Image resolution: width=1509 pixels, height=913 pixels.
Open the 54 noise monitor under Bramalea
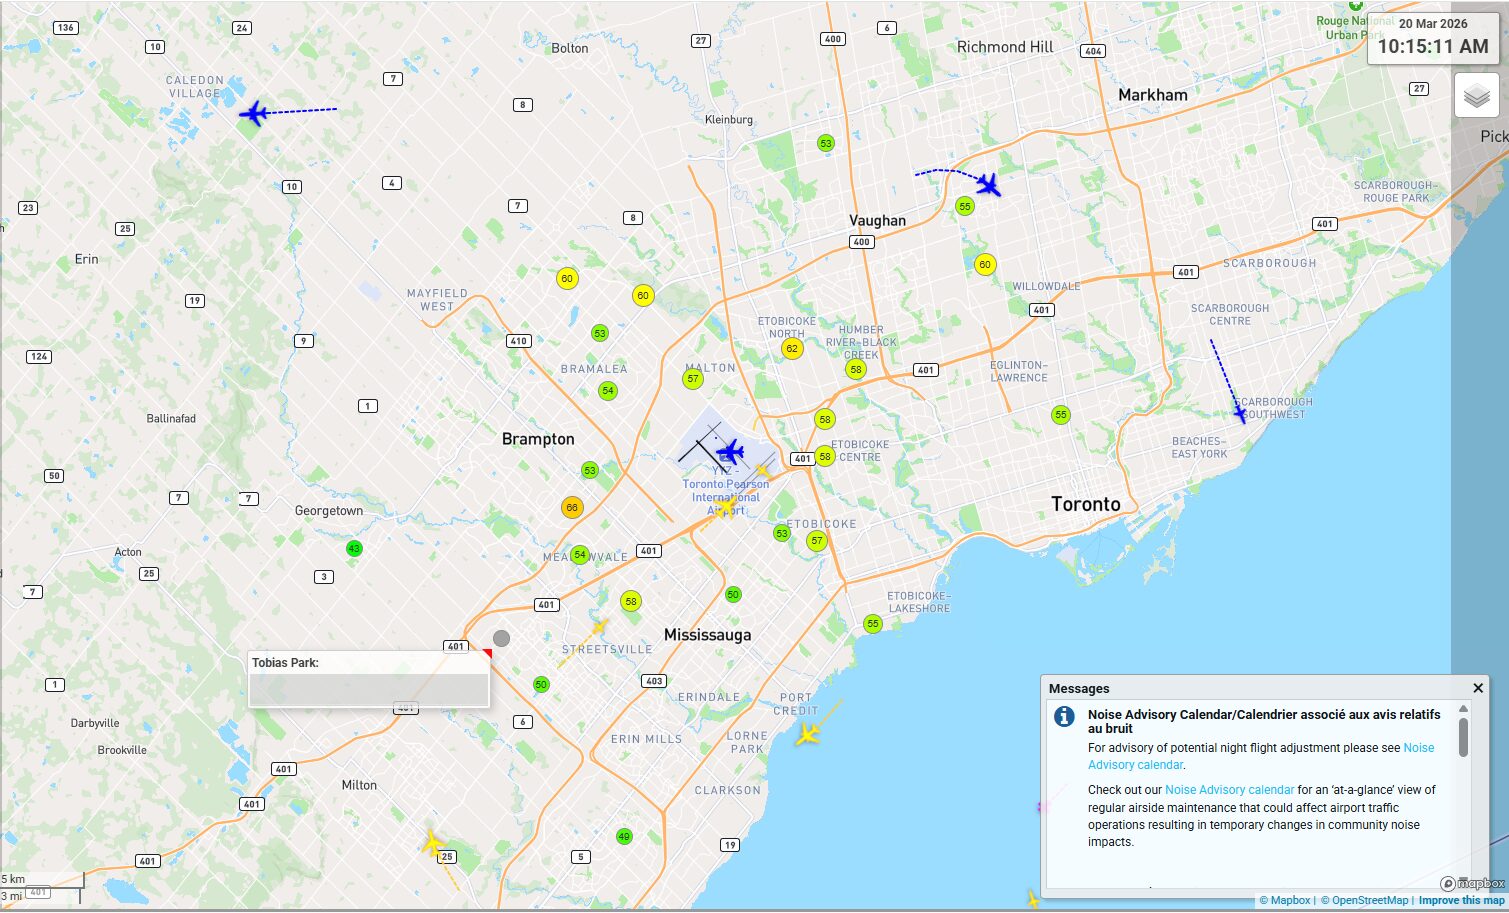point(608,391)
